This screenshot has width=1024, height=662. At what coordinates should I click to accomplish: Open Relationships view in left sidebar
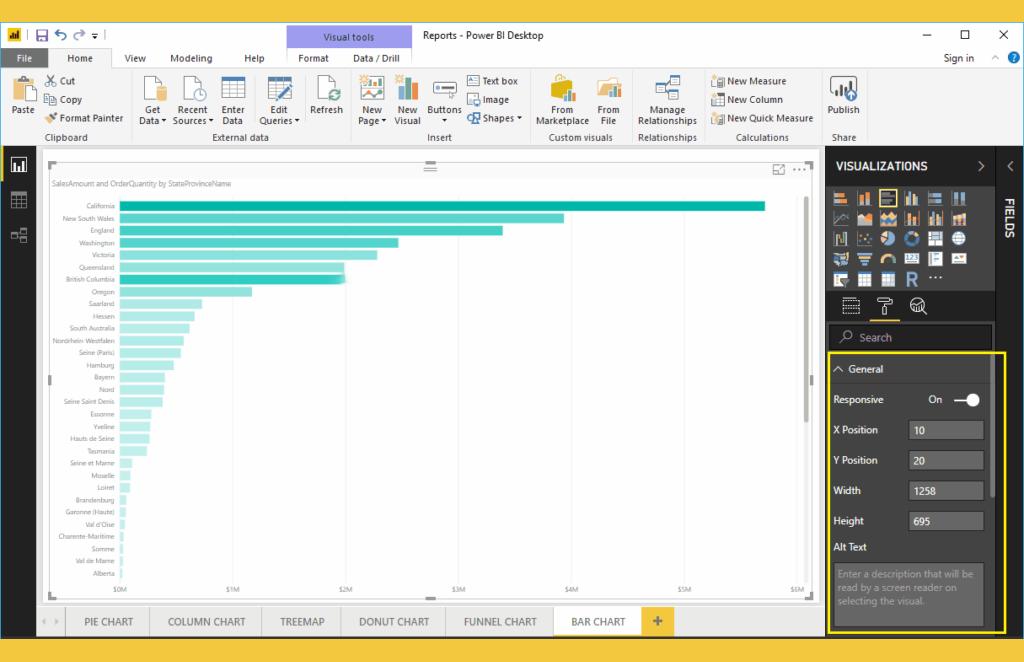(19, 236)
